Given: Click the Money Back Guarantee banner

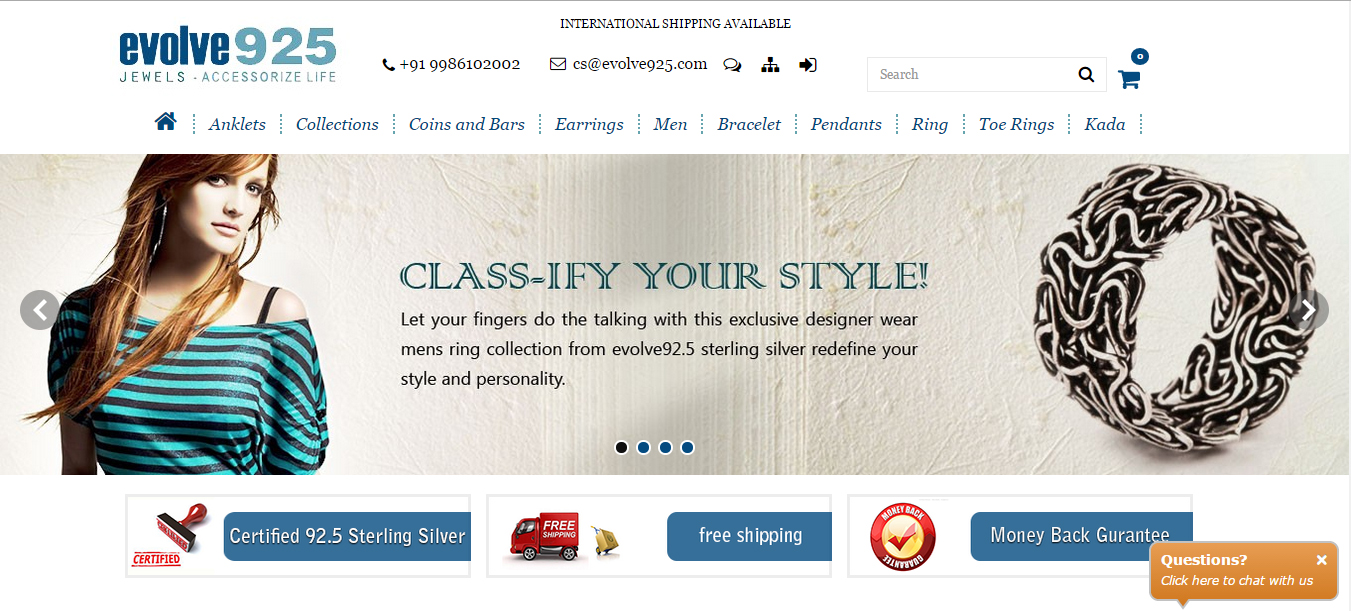Looking at the screenshot, I should coord(1020,536).
